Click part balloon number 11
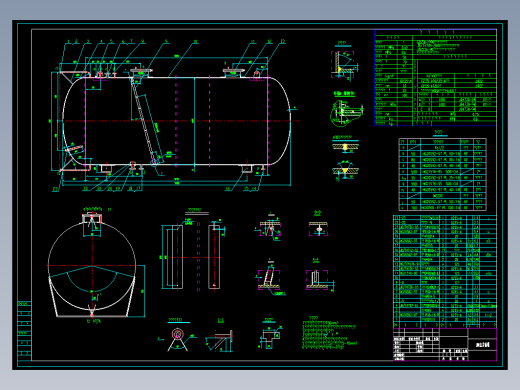The height and width of the screenshot is (390, 520). click(x=253, y=42)
